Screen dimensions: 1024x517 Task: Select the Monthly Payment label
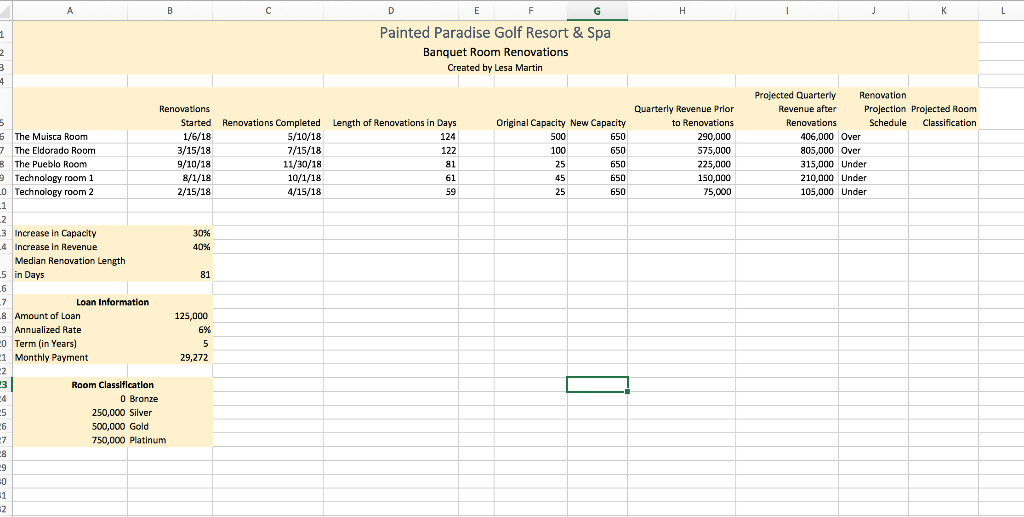pos(70,357)
